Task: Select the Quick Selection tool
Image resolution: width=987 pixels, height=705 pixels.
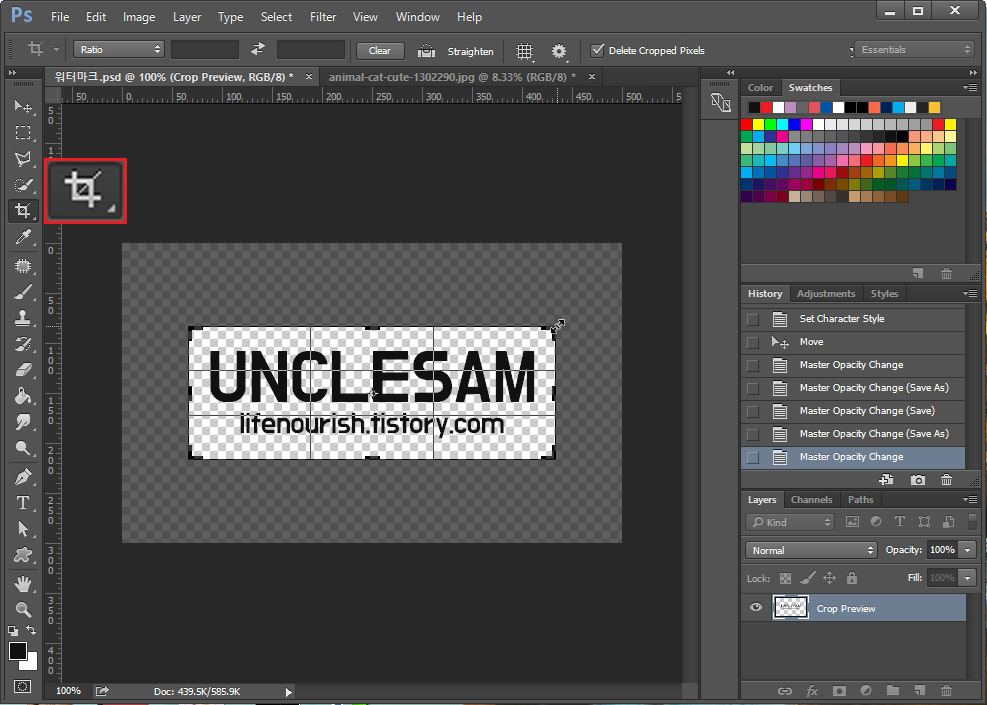Action: [23, 184]
